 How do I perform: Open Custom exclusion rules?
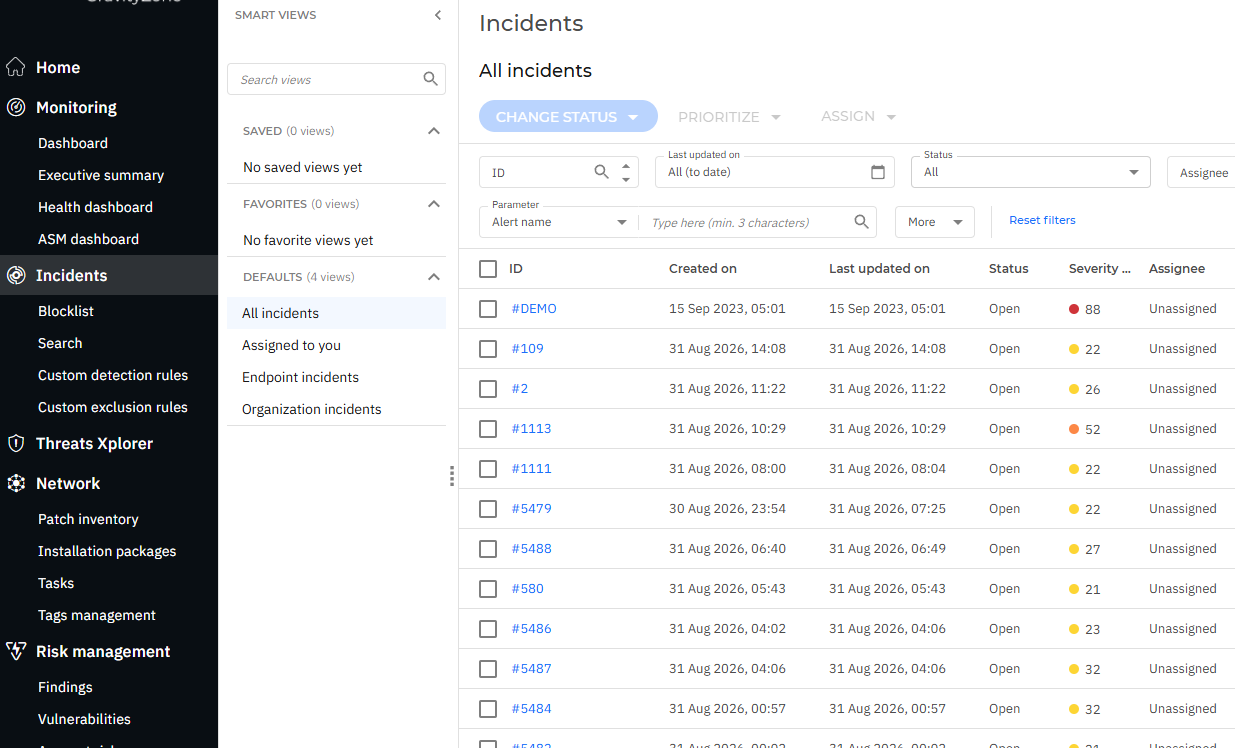113,407
